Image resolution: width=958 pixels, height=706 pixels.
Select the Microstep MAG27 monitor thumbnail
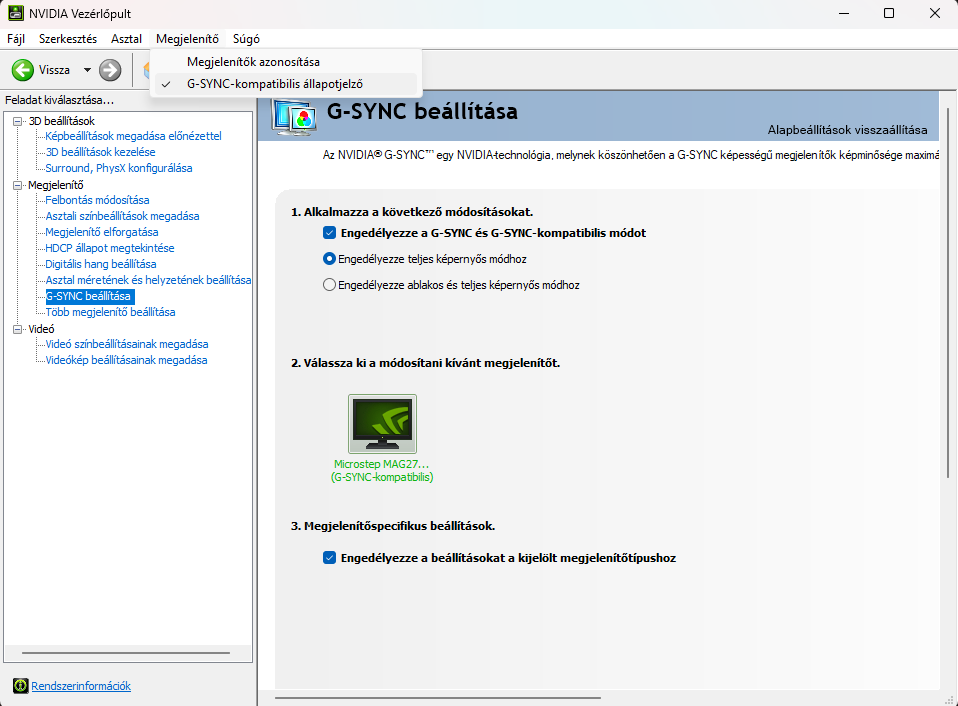382,424
